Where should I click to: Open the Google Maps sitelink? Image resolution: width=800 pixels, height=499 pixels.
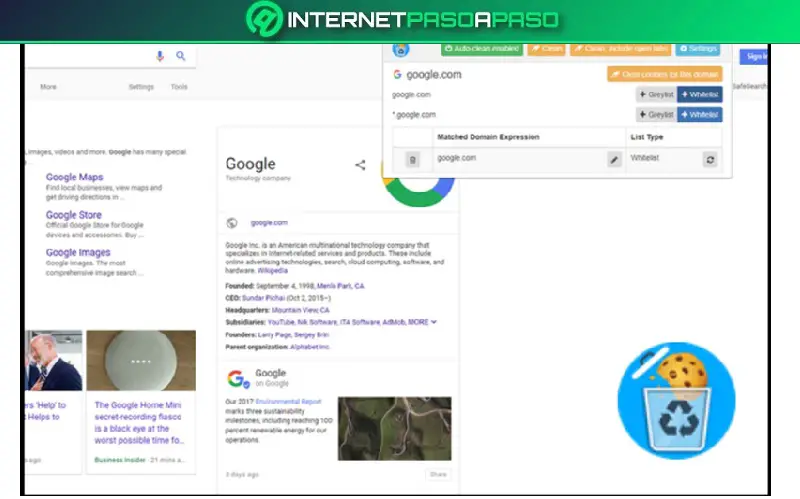74,177
